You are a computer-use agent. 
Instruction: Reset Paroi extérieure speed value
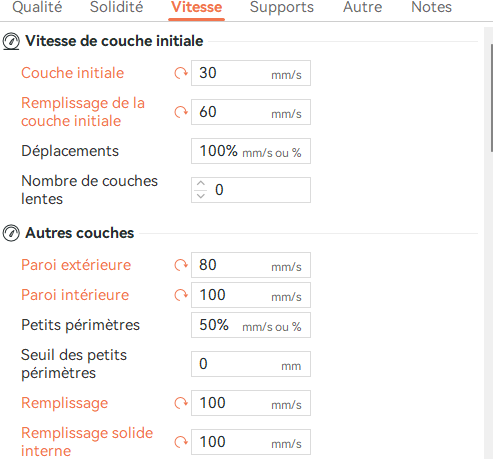pyautogui.click(x=181, y=265)
